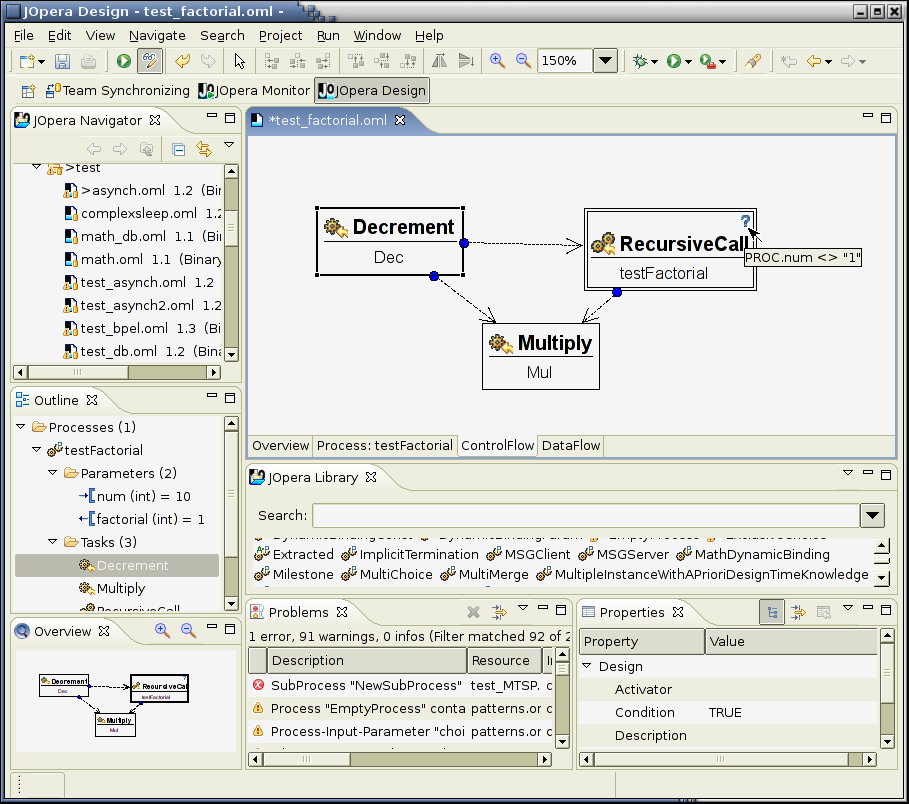Click the Collapse All icon in JOpera Navigator

[x=179, y=150]
